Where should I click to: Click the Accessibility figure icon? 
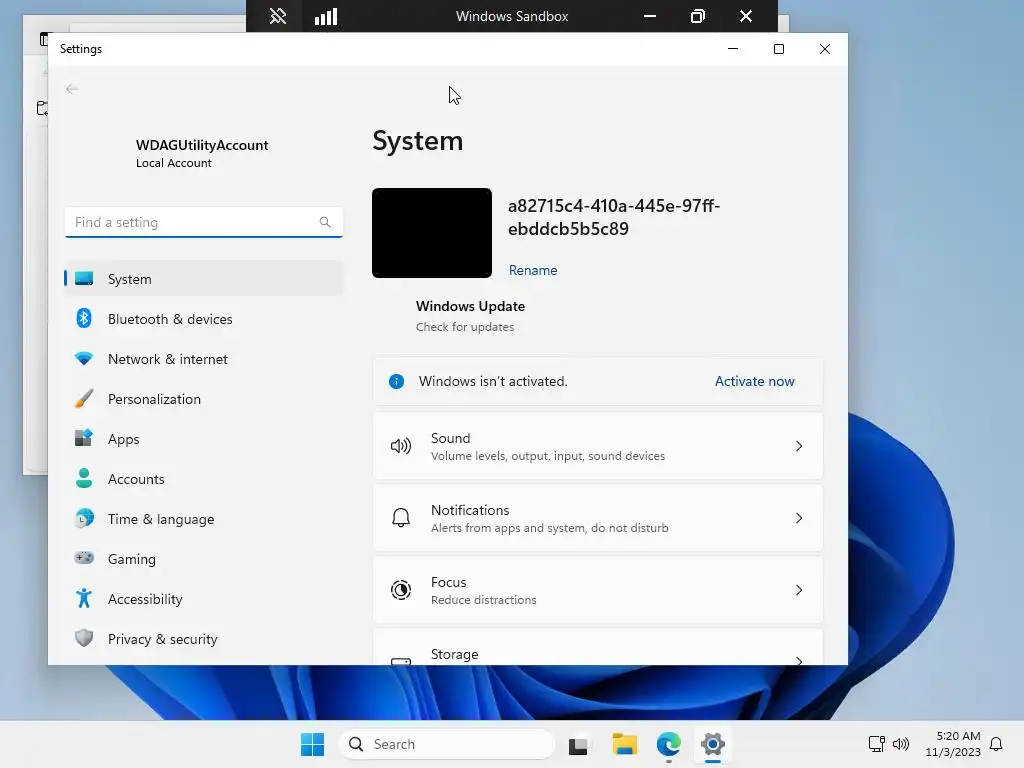pos(84,598)
